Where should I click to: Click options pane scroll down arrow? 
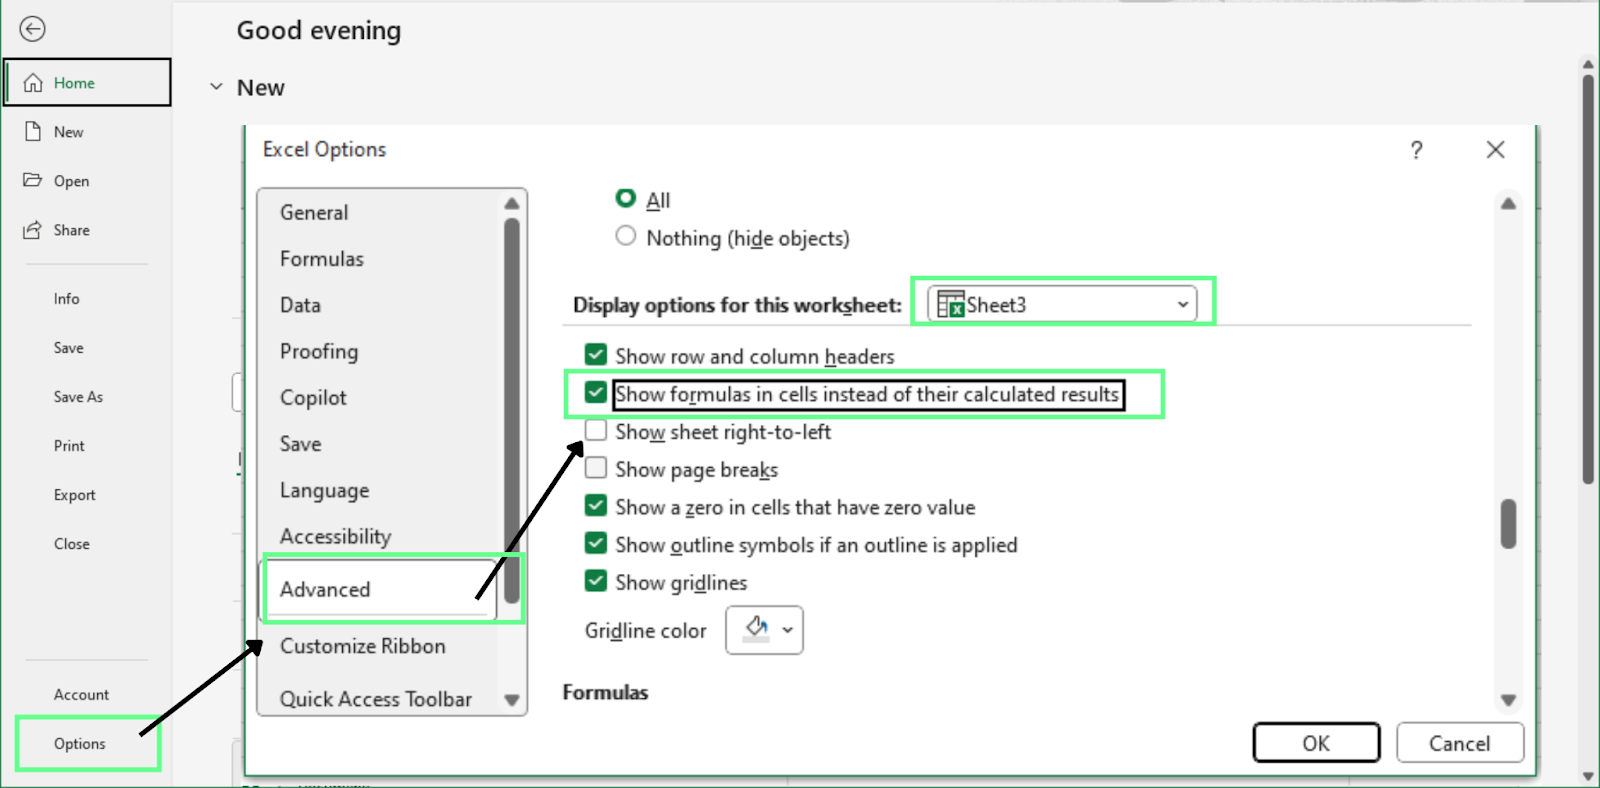(x=1508, y=701)
